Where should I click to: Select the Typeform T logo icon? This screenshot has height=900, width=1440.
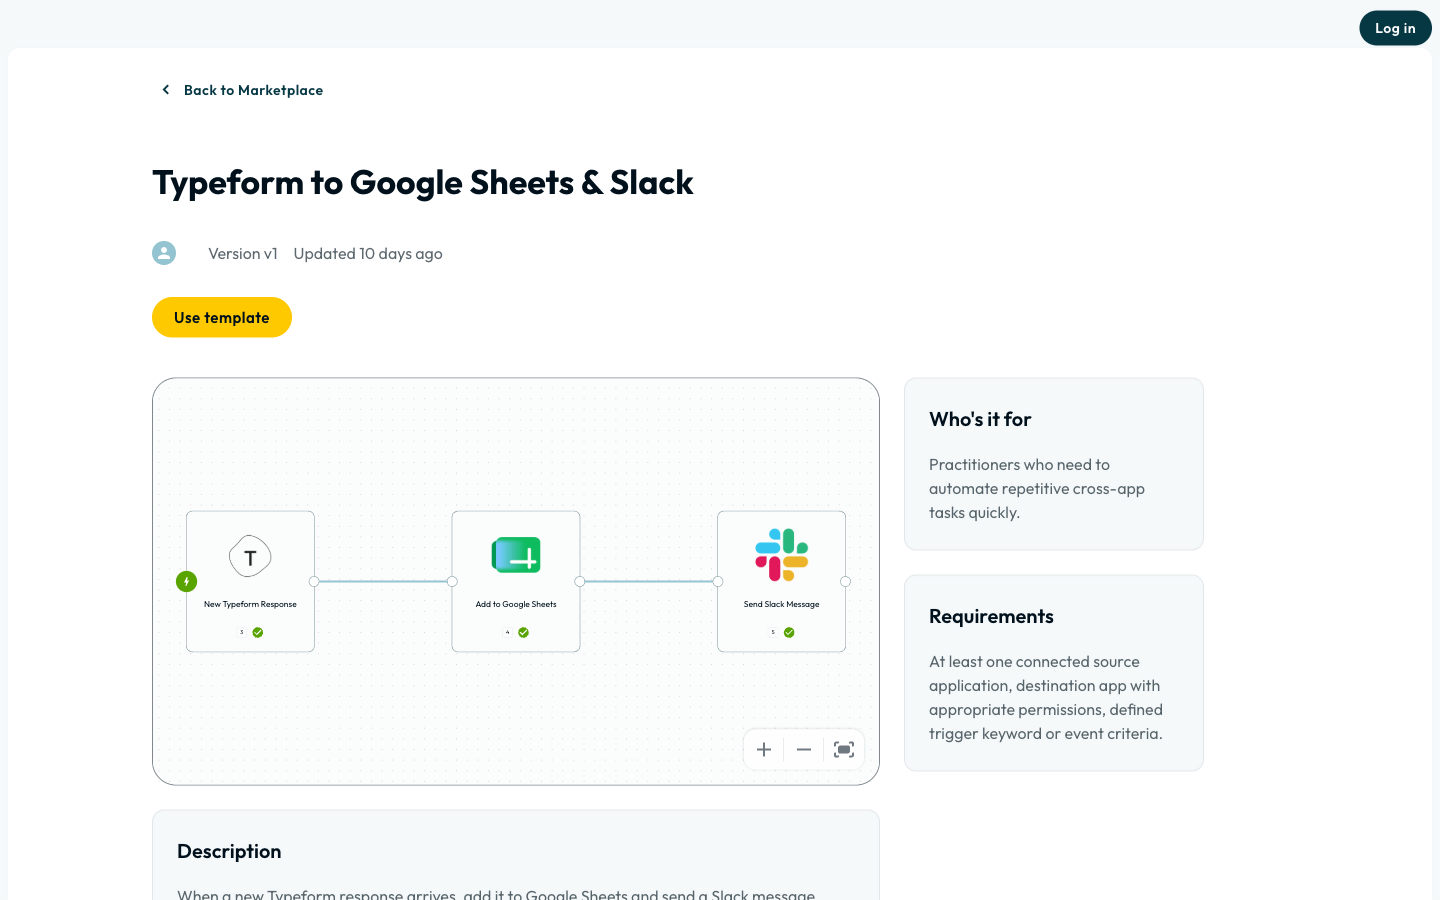click(x=250, y=557)
